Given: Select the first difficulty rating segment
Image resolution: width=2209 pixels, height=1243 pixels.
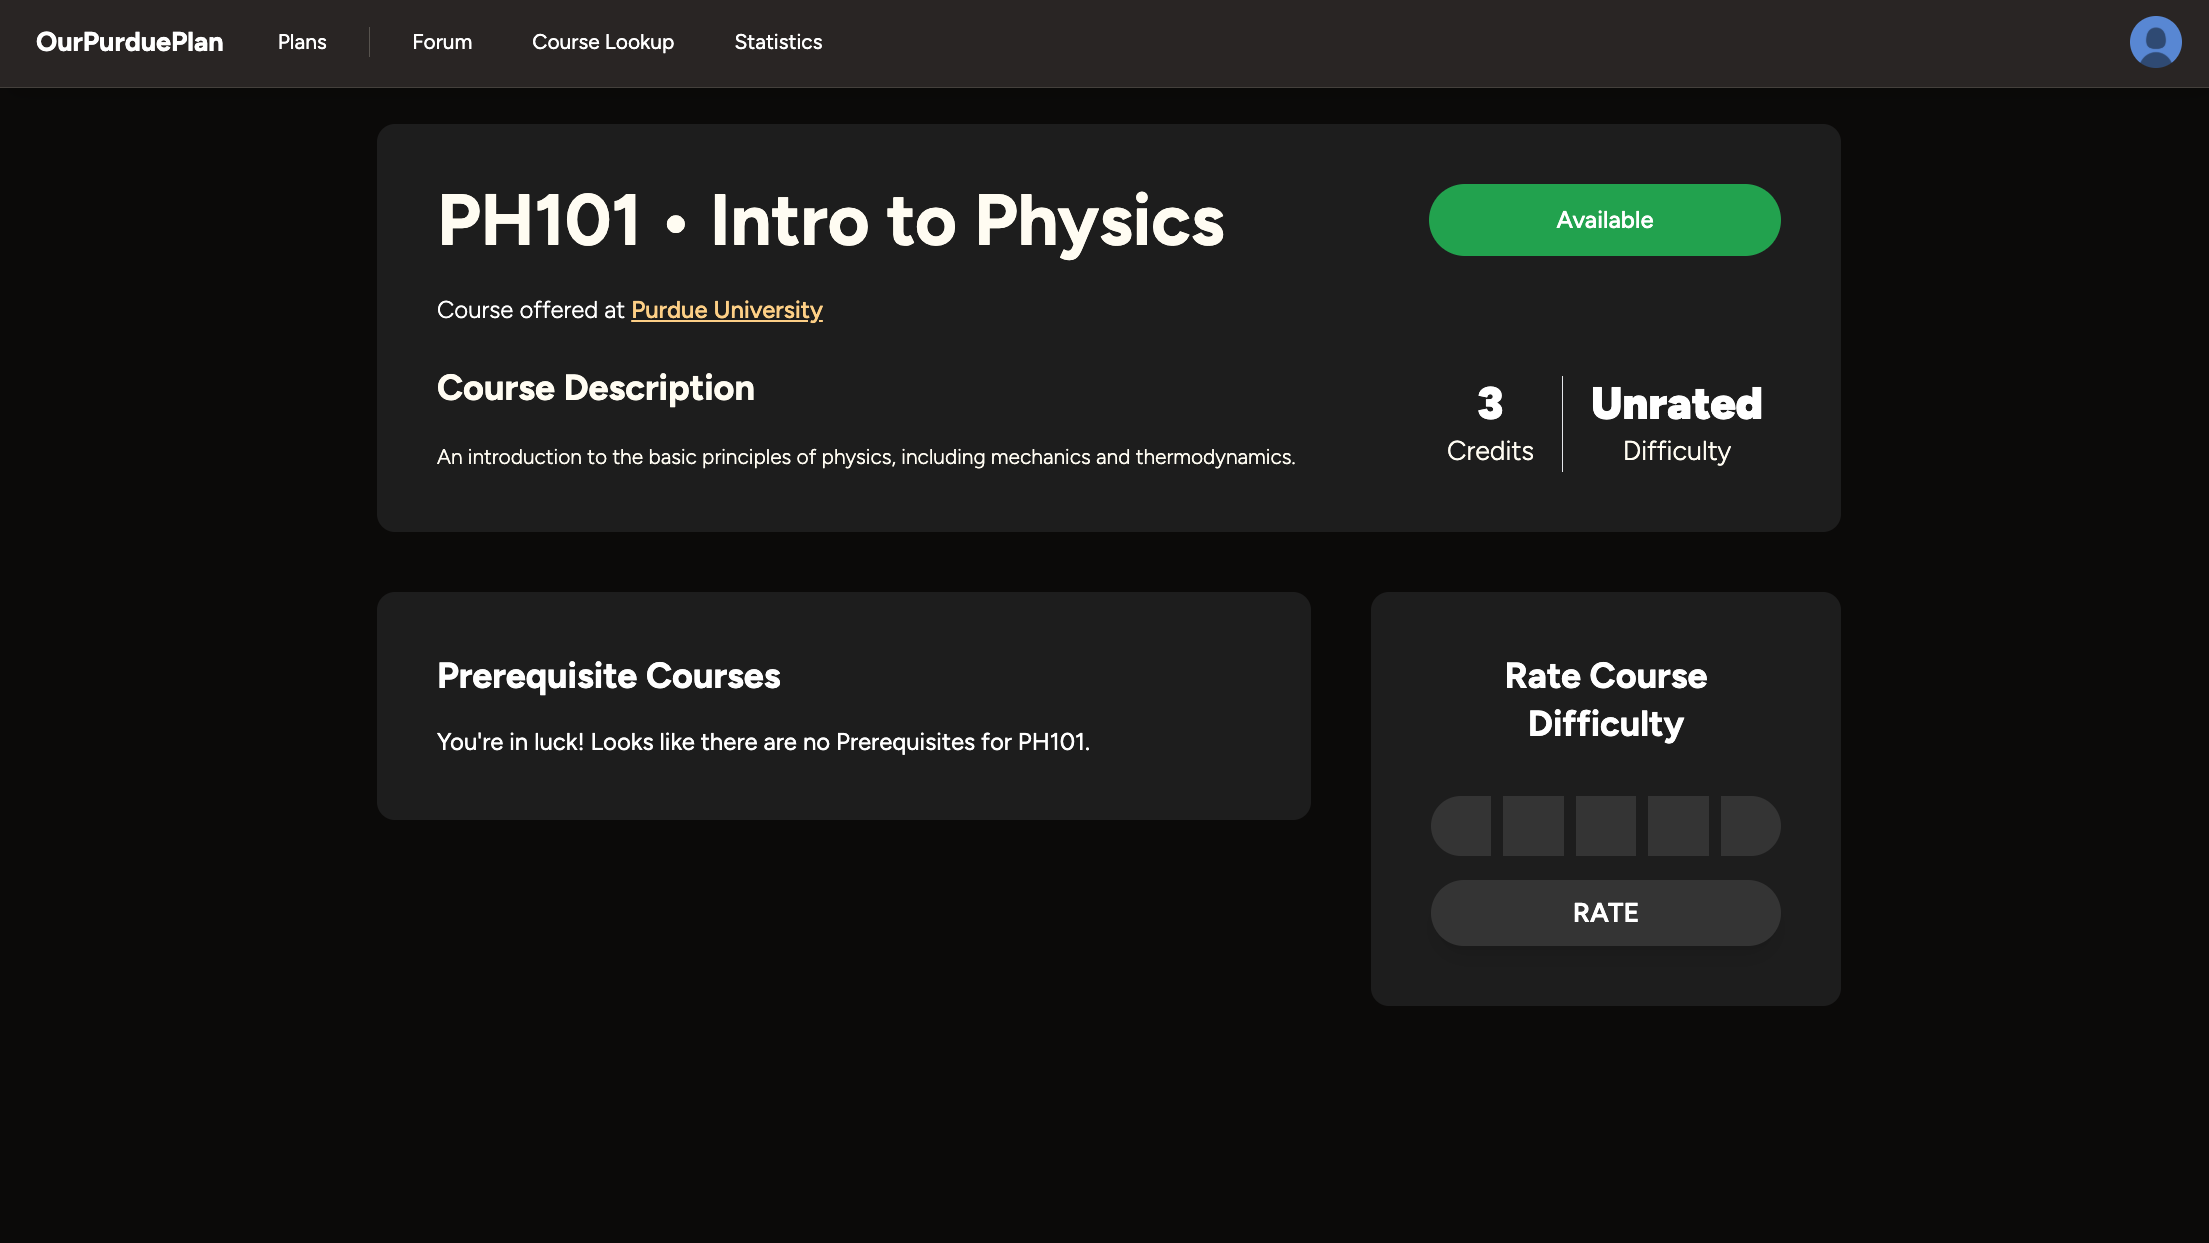Looking at the screenshot, I should [1461, 826].
